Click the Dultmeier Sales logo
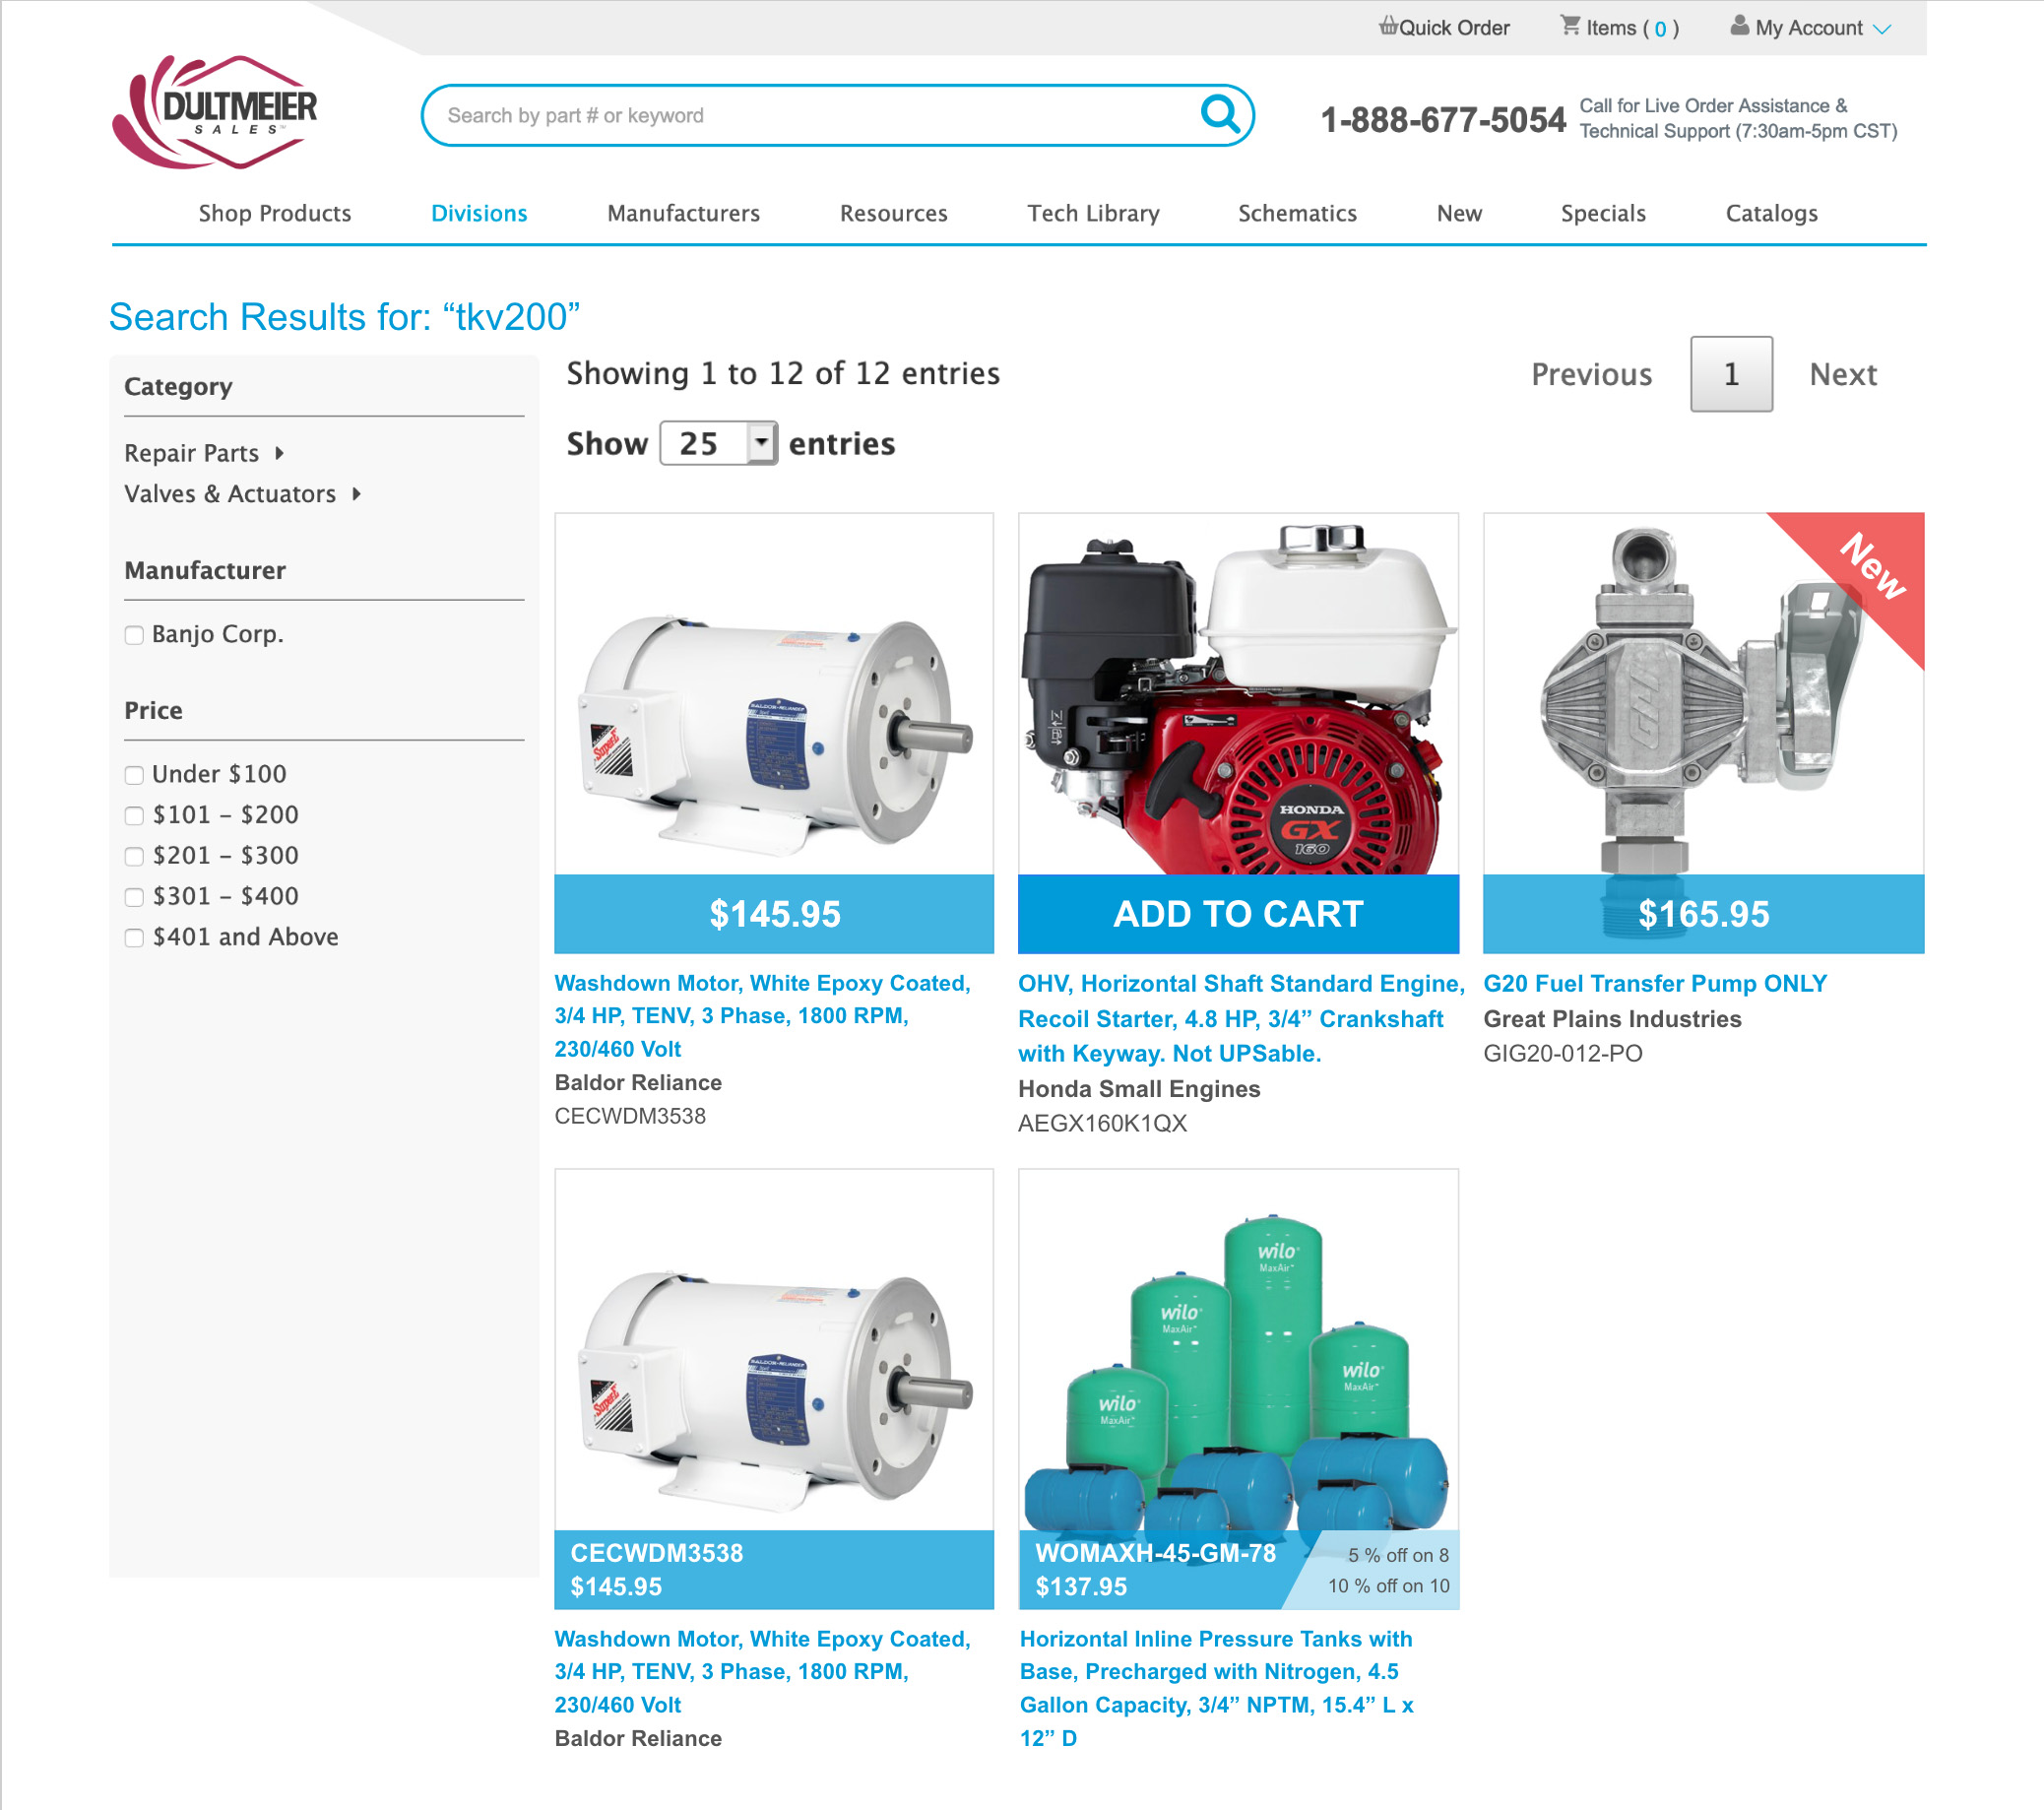The height and width of the screenshot is (1810, 2044). pyautogui.click(x=214, y=112)
